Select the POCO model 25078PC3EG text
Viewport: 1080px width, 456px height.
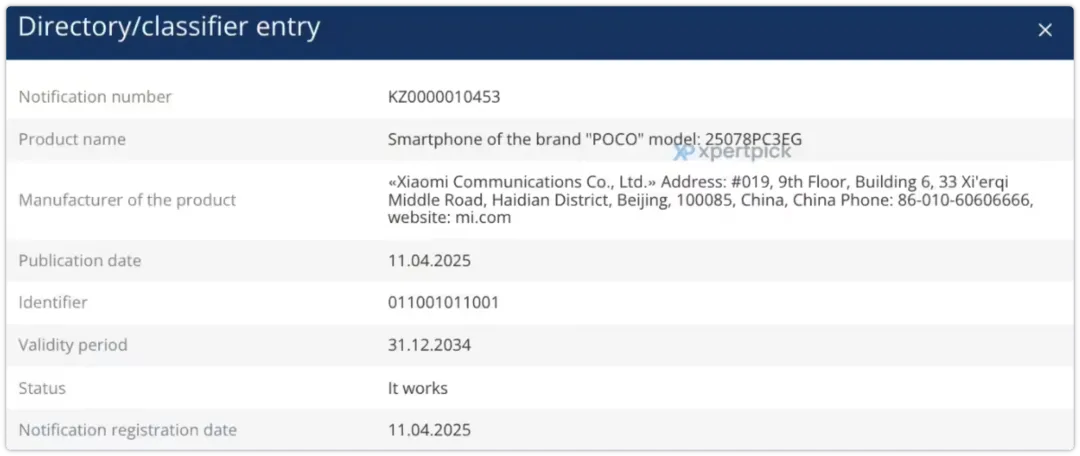coord(594,139)
